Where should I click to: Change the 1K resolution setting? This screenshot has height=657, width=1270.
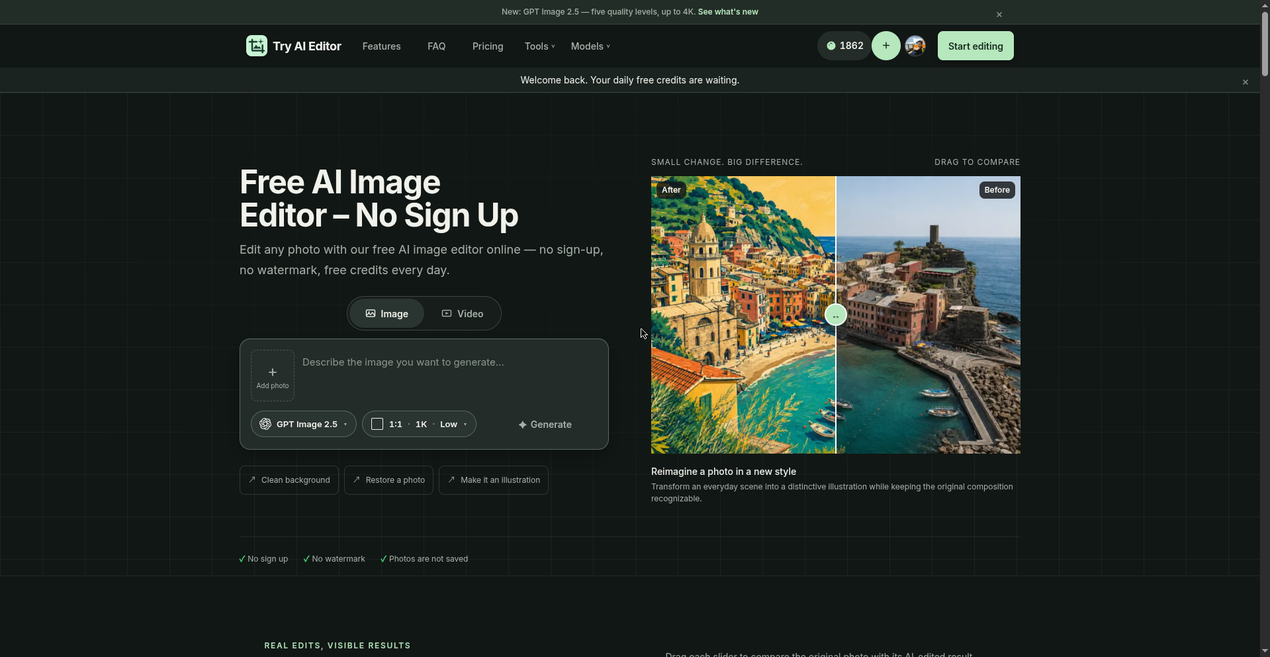coord(421,424)
